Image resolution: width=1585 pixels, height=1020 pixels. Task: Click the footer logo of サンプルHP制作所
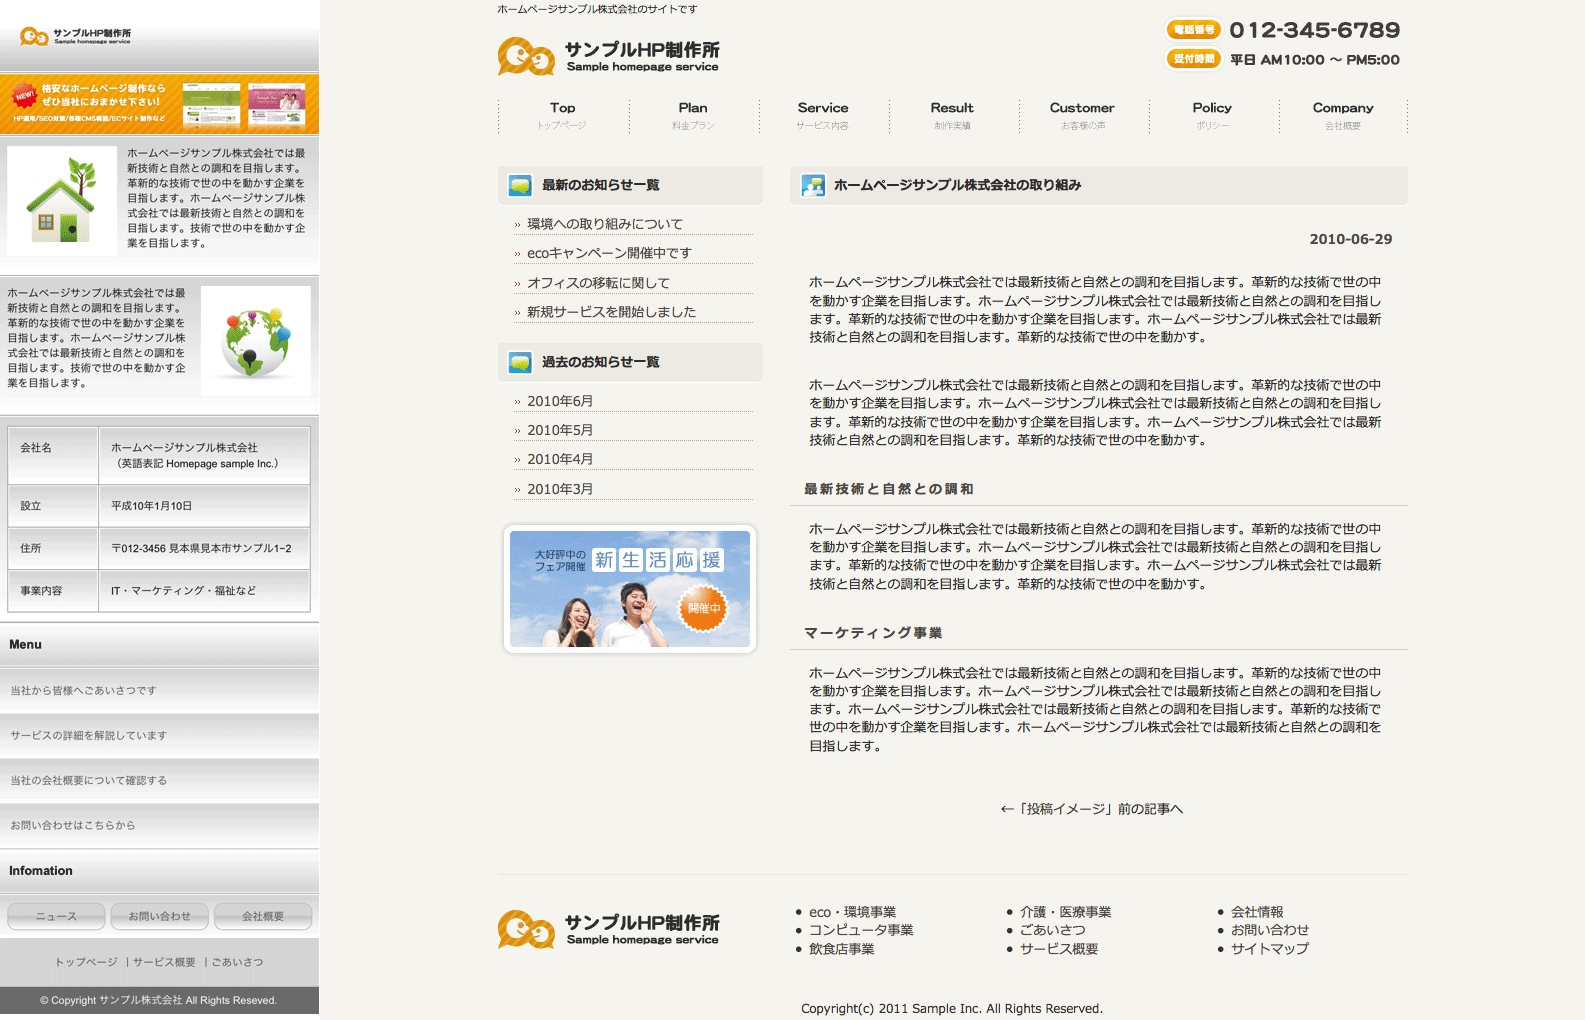pyautogui.click(x=608, y=929)
